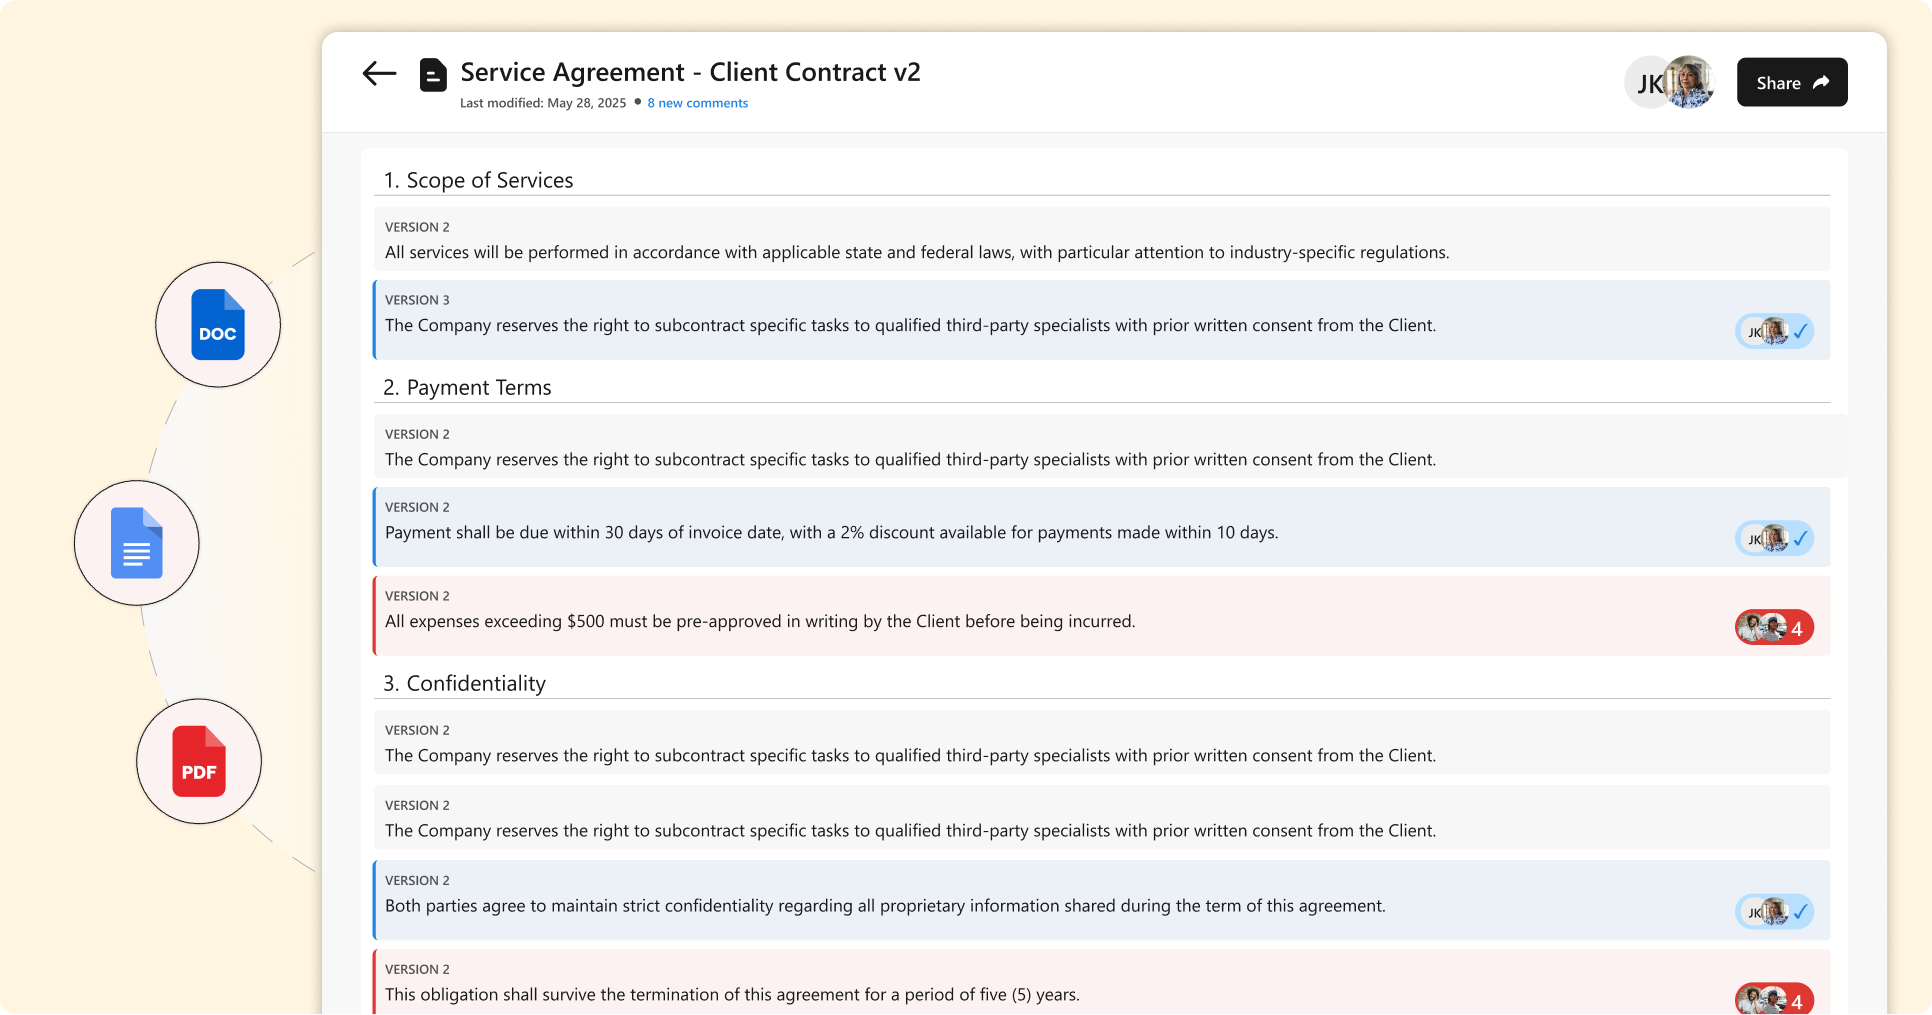This screenshot has width=1932, height=1015.
Task: Click the '2. Payment Terms' heading
Action: tap(468, 387)
